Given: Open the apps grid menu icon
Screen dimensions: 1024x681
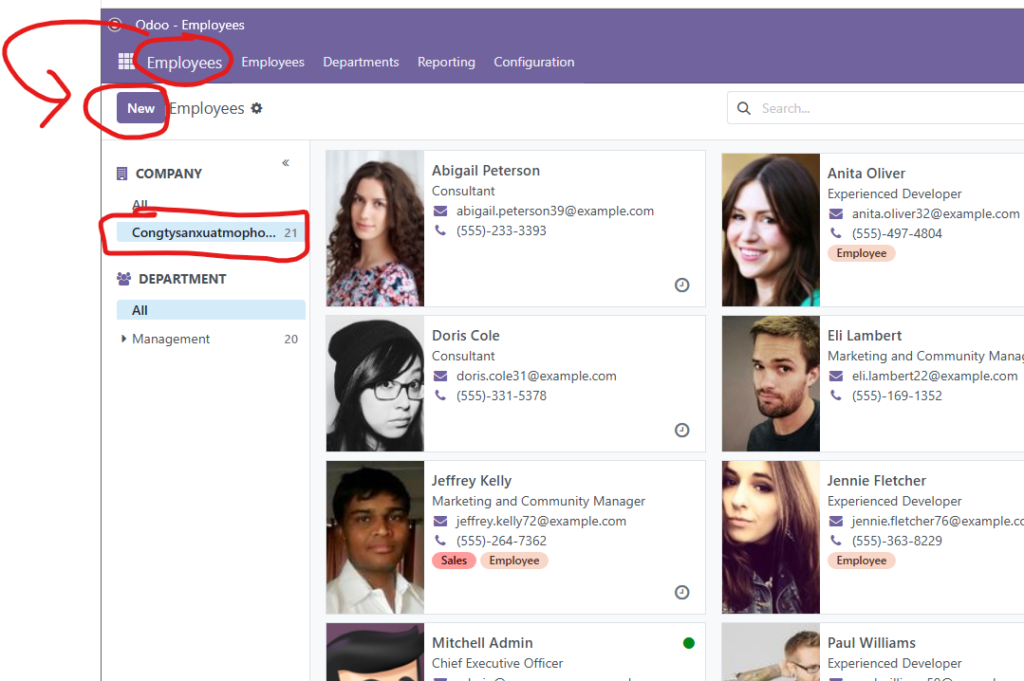Looking at the screenshot, I should (x=126, y=62).
